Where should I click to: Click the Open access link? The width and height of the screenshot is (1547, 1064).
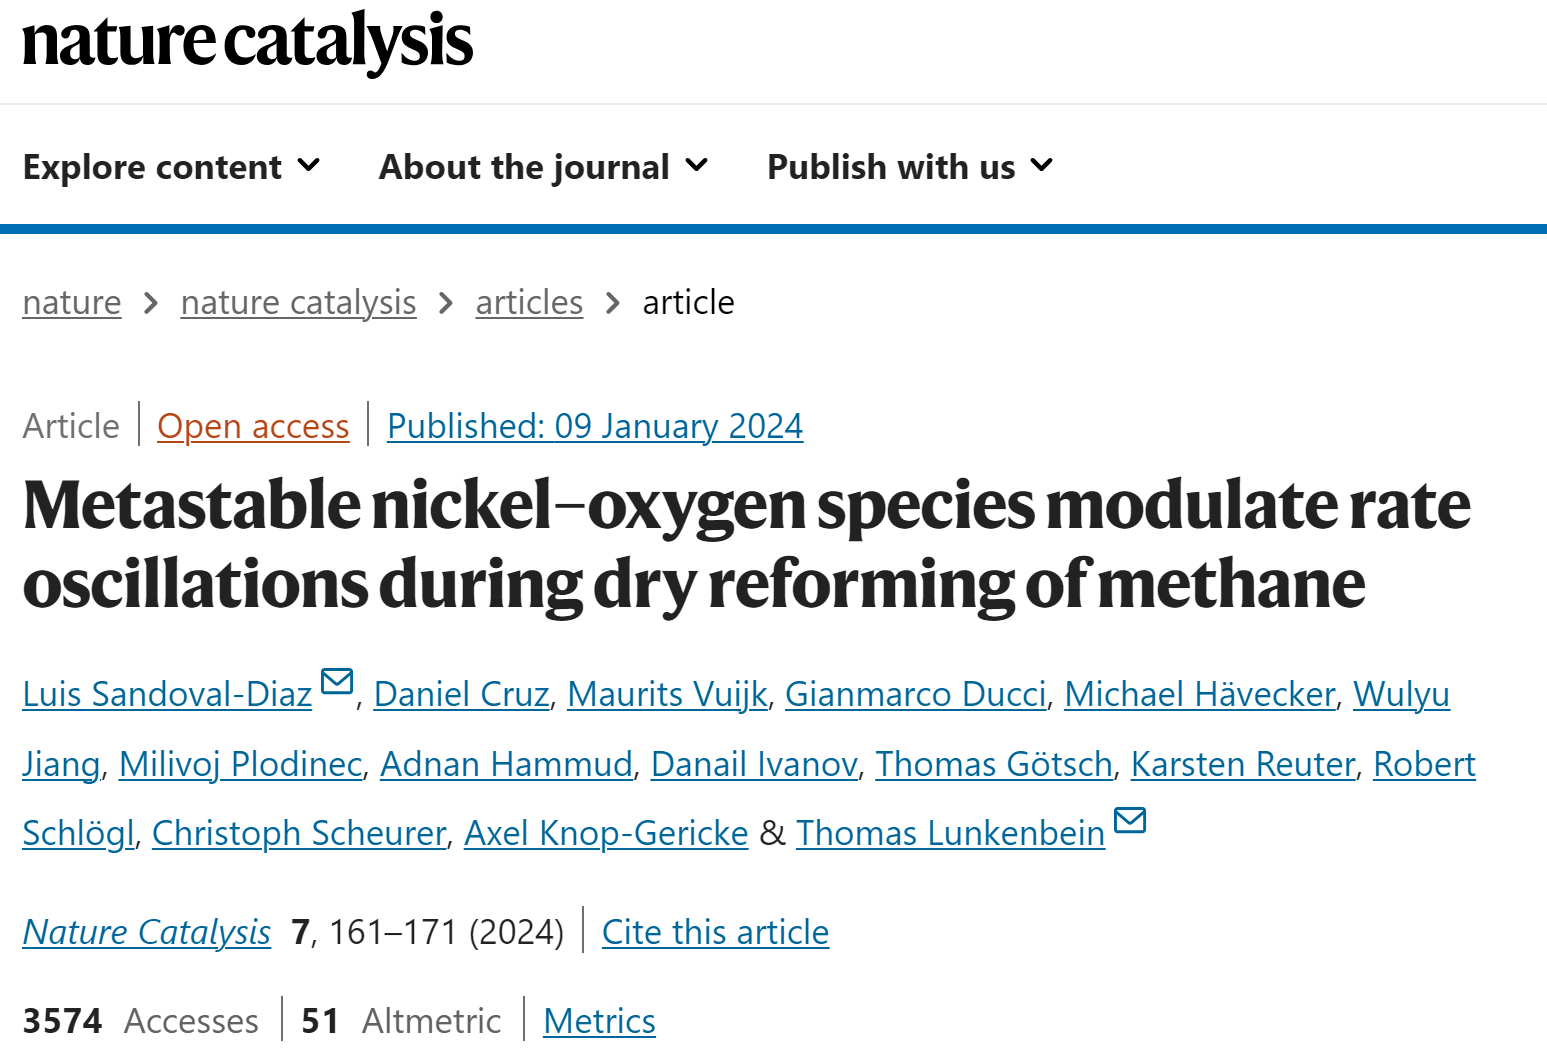pos(253,426)
